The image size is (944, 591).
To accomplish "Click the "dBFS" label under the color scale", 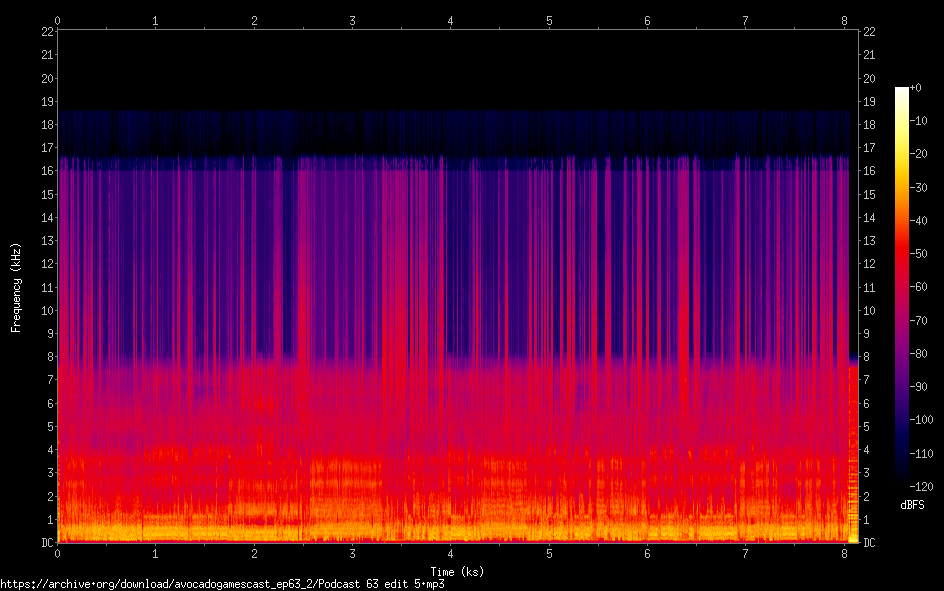I will tap(912, 505).
